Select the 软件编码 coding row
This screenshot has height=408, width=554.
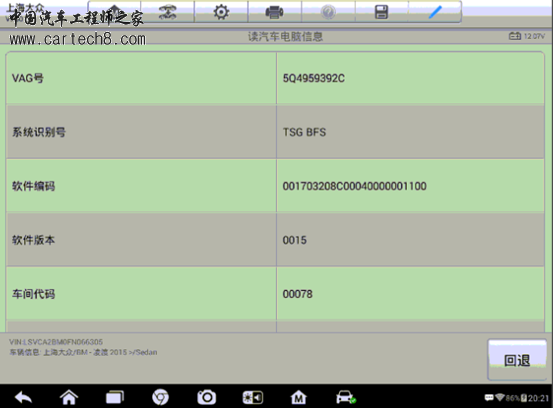(x=275, y=186)
